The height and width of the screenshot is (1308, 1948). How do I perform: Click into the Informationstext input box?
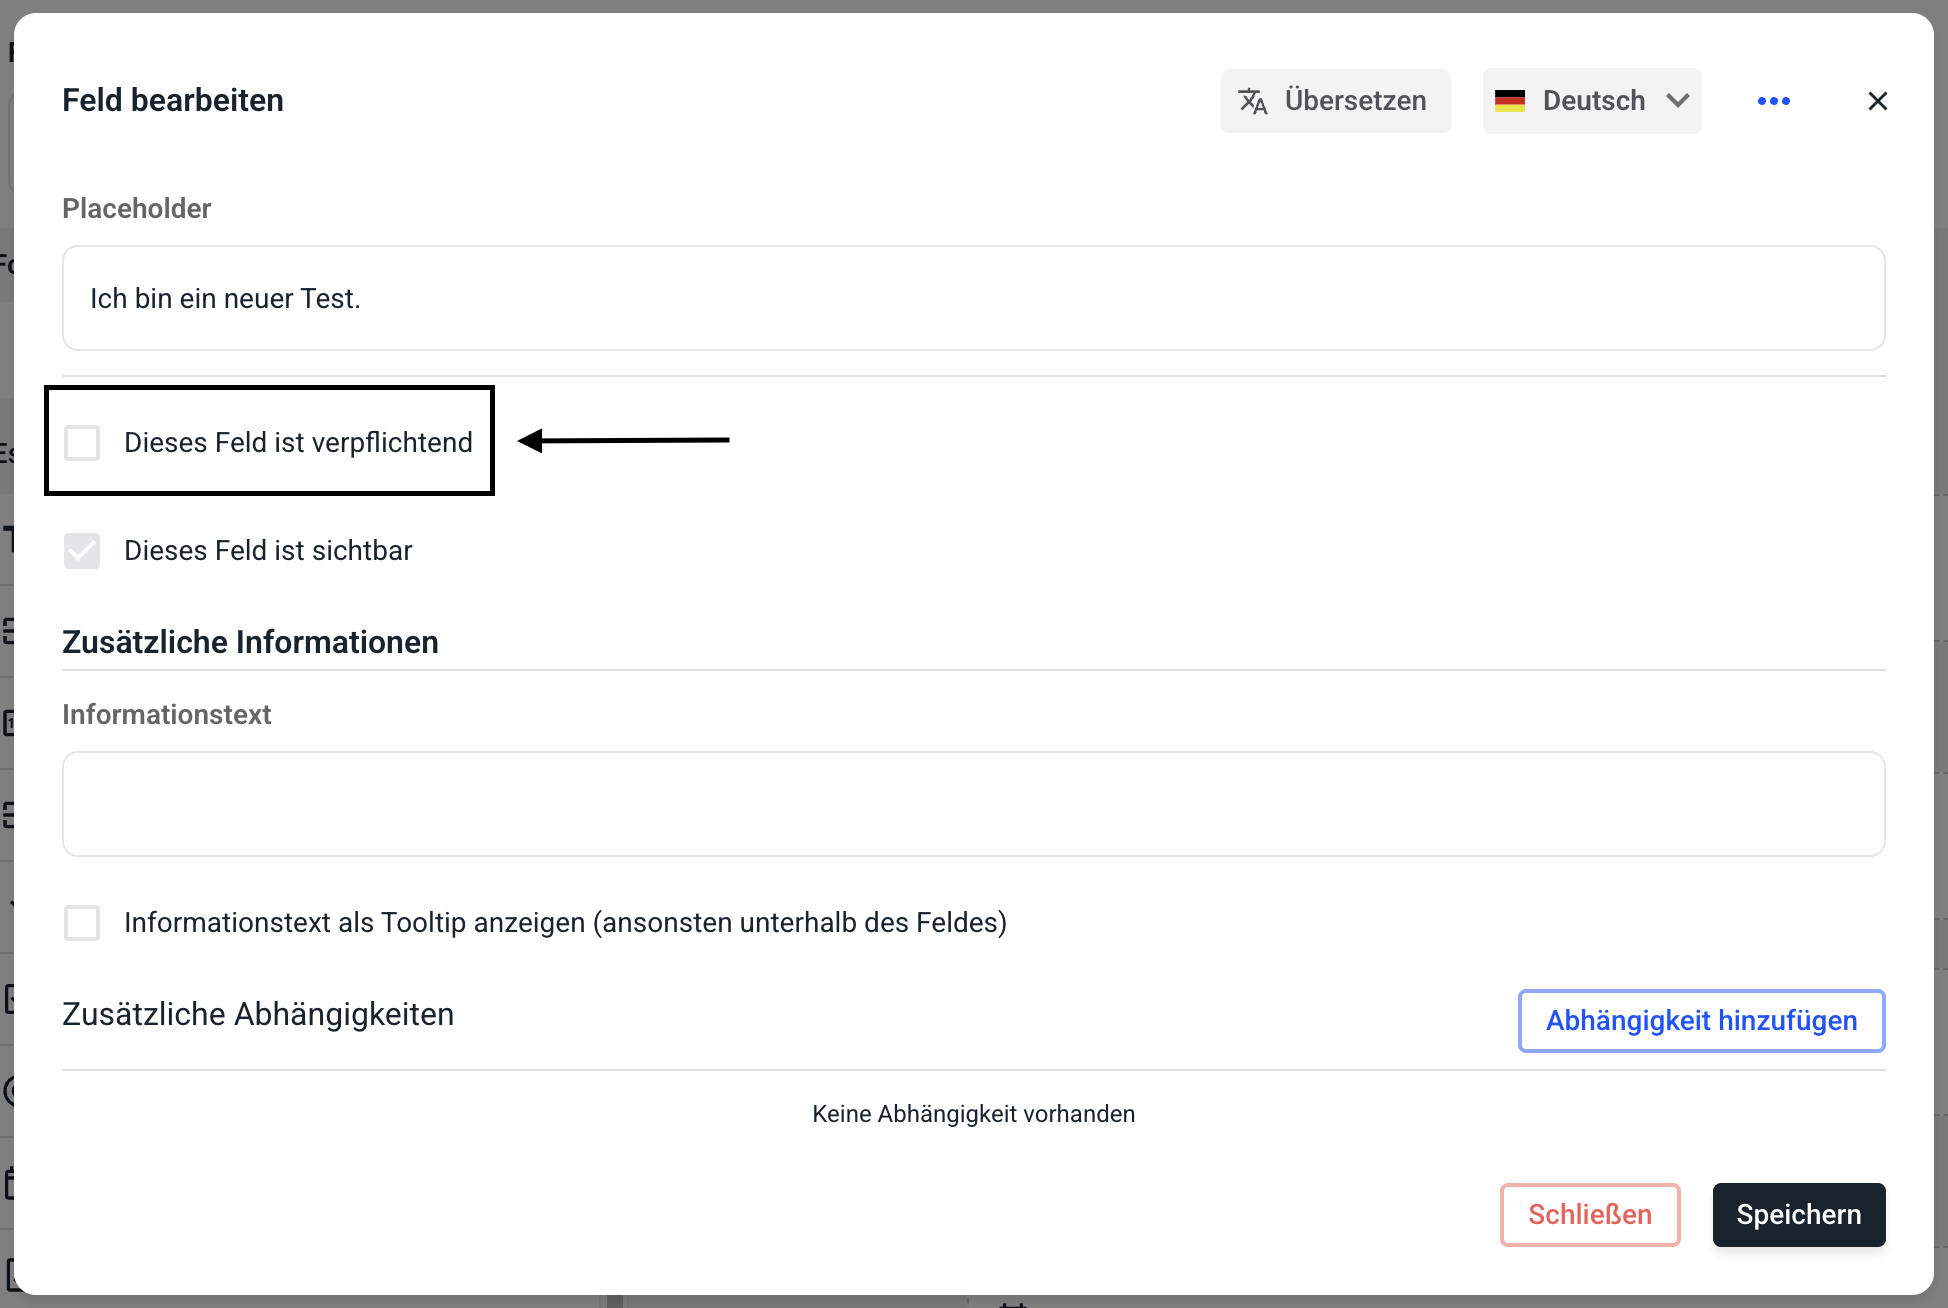(973, 804)
